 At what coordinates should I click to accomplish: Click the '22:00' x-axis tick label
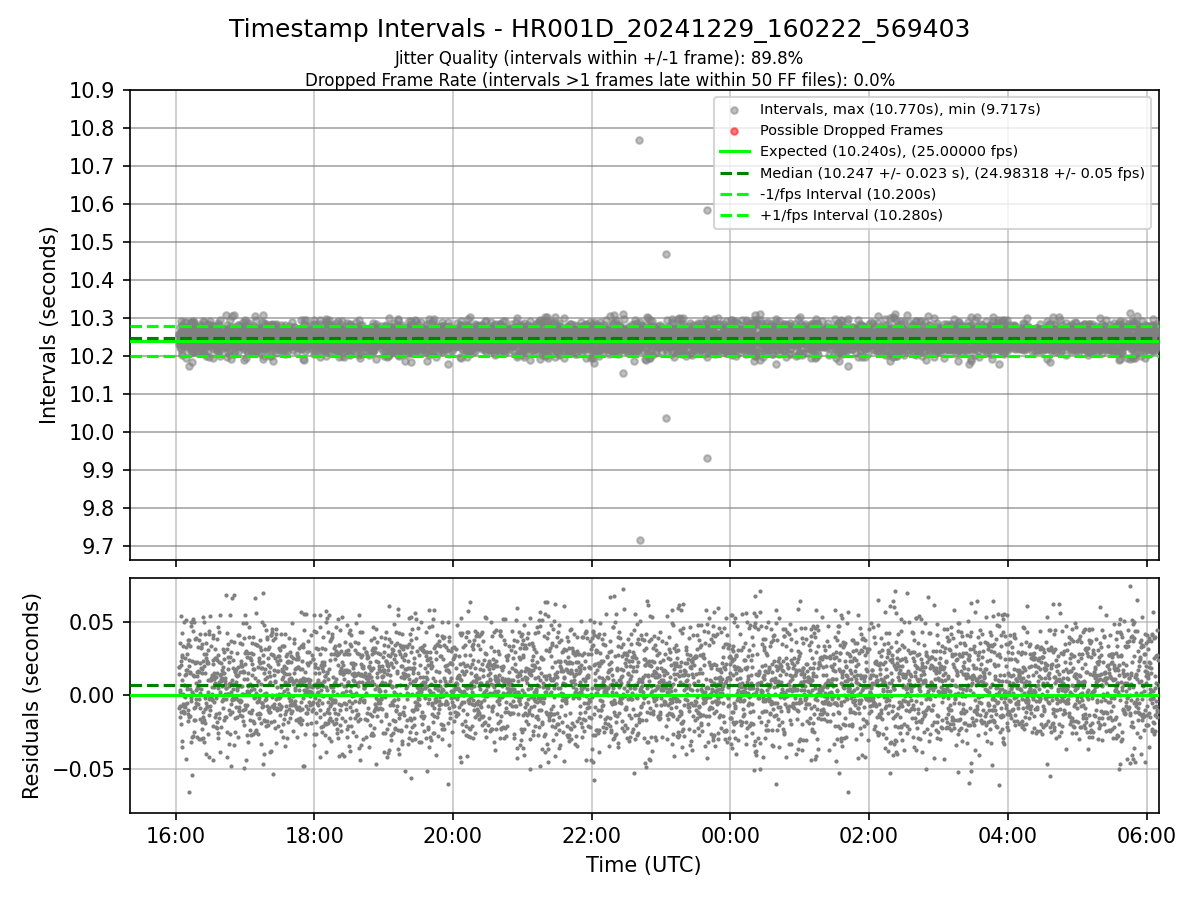pos(591,835)
